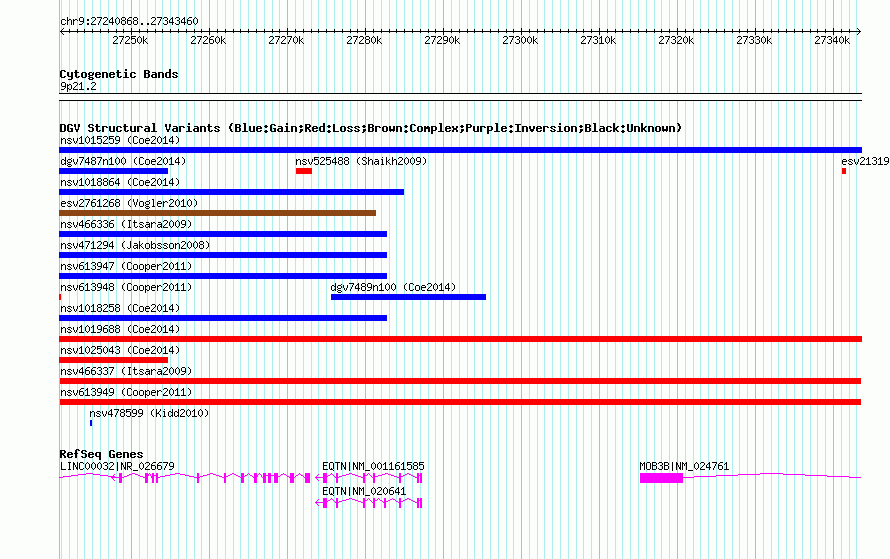Click the small red loss bar of nsv525488

[304, 171]
